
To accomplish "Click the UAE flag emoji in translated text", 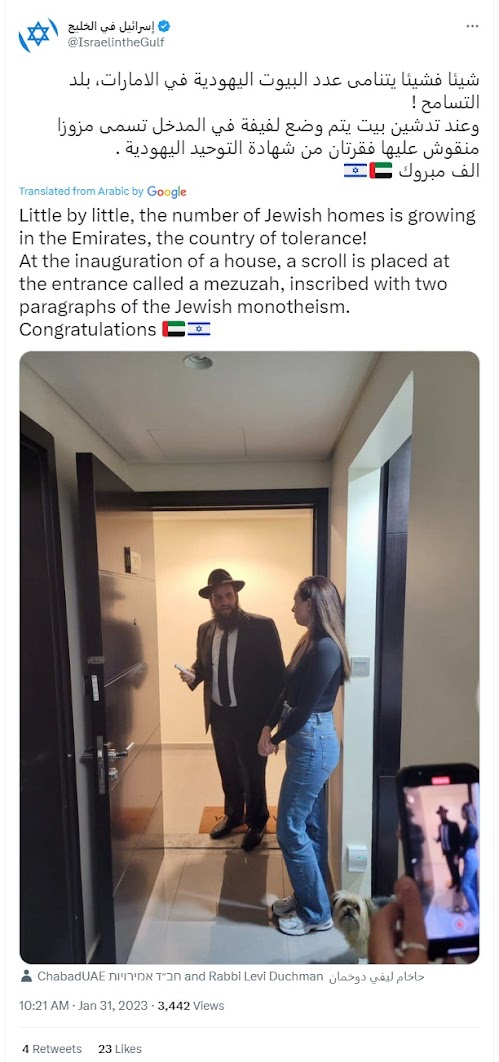I will click(174, 330).
